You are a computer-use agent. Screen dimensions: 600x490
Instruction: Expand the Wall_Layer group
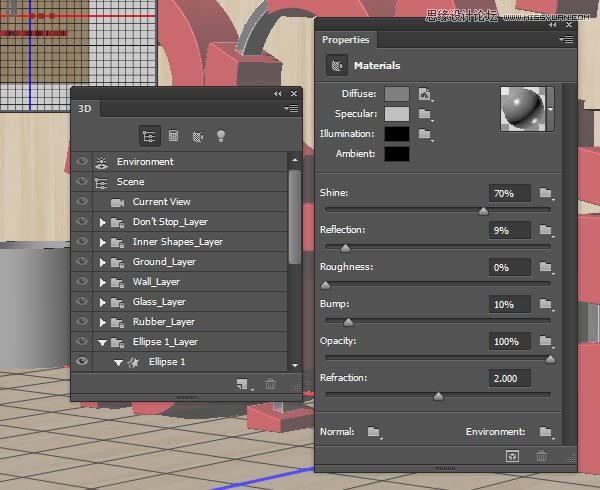pyautogui.click(x=102, y=282)
